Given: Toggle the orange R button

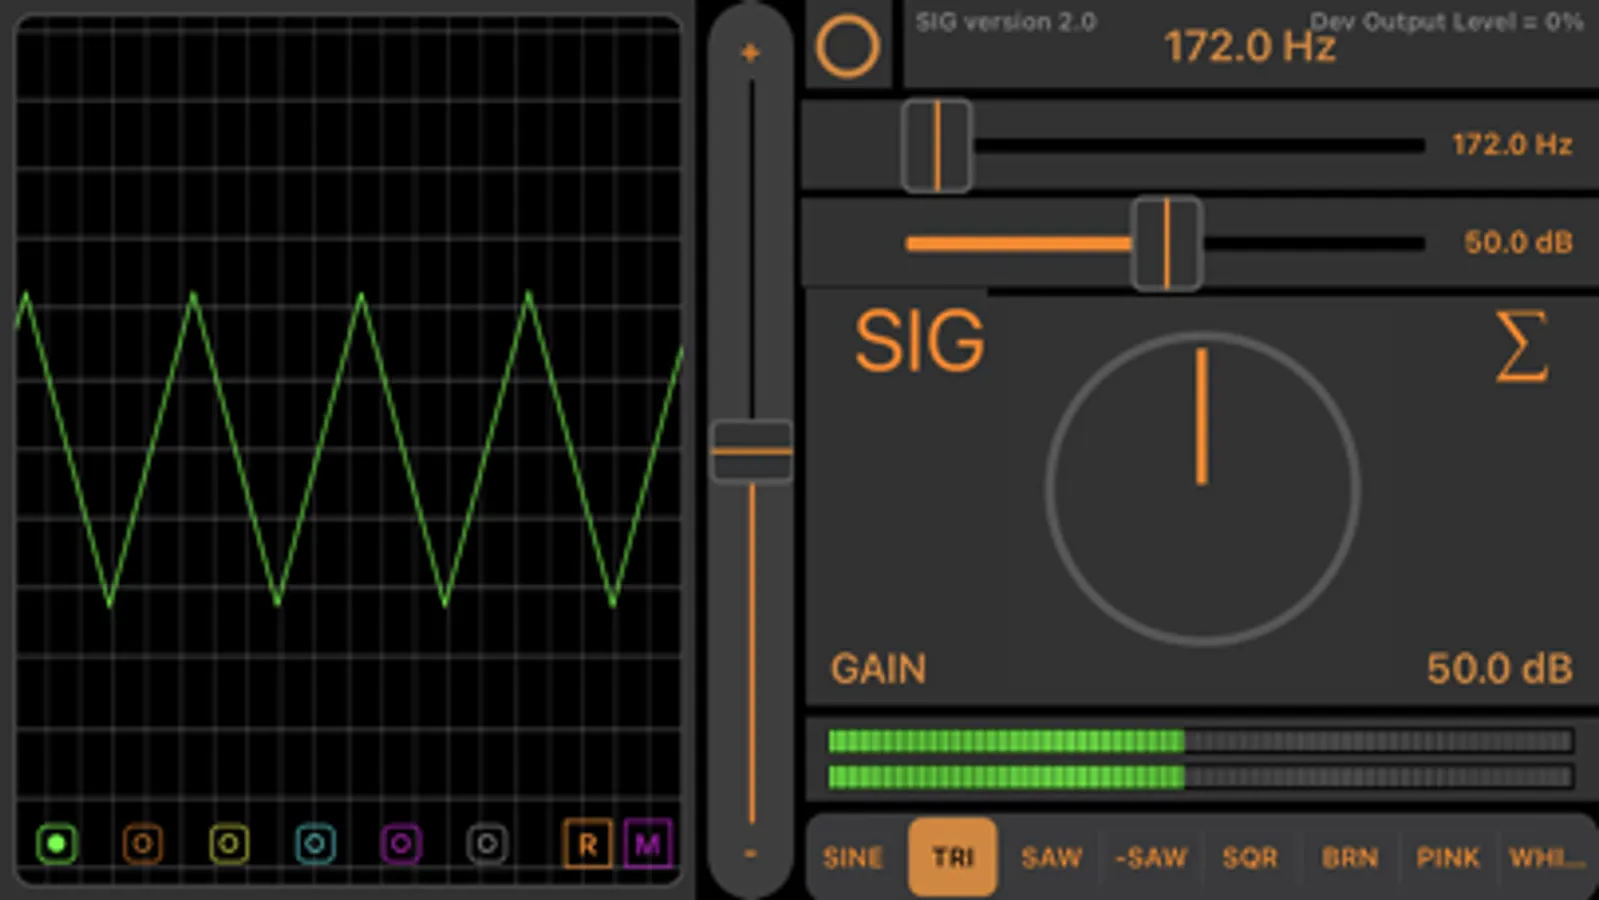Looking at the screenshot, I should [588, 845].
